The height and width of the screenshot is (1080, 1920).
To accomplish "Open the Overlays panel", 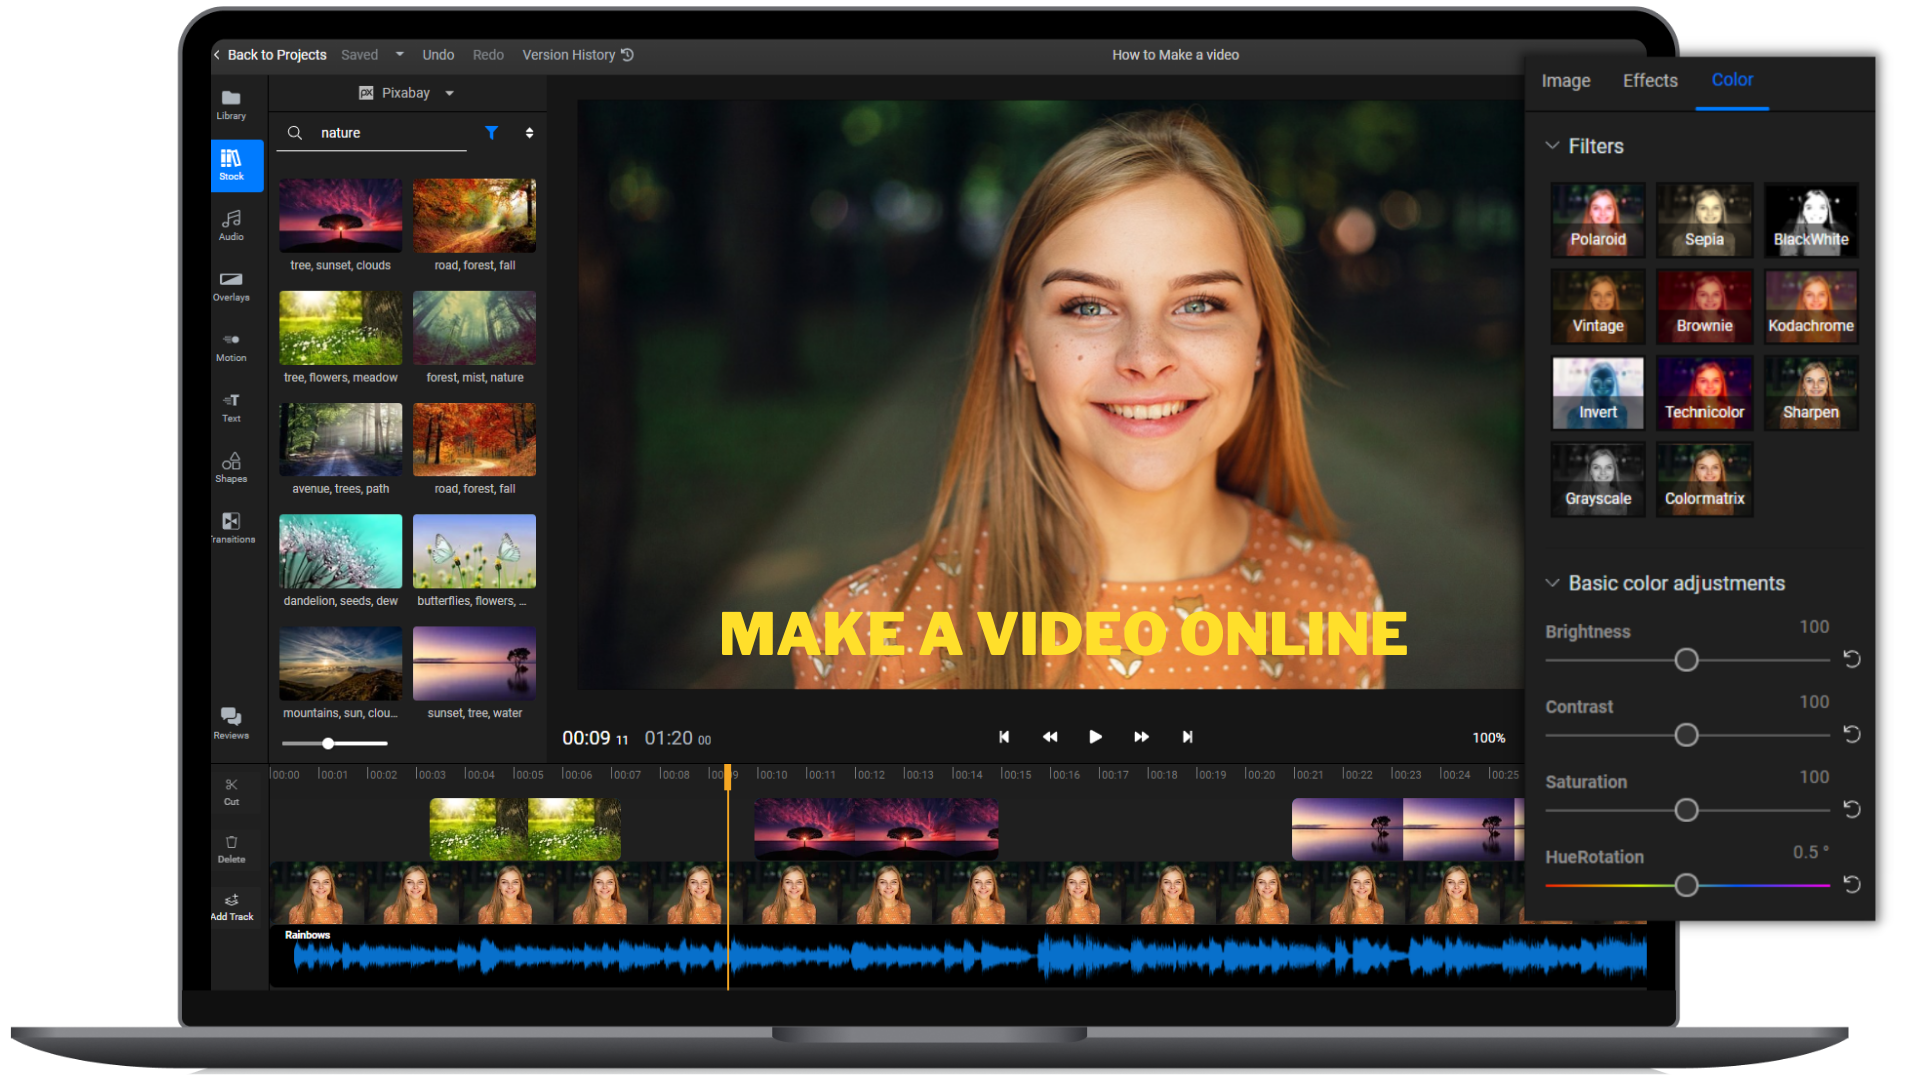I will 231,286.
